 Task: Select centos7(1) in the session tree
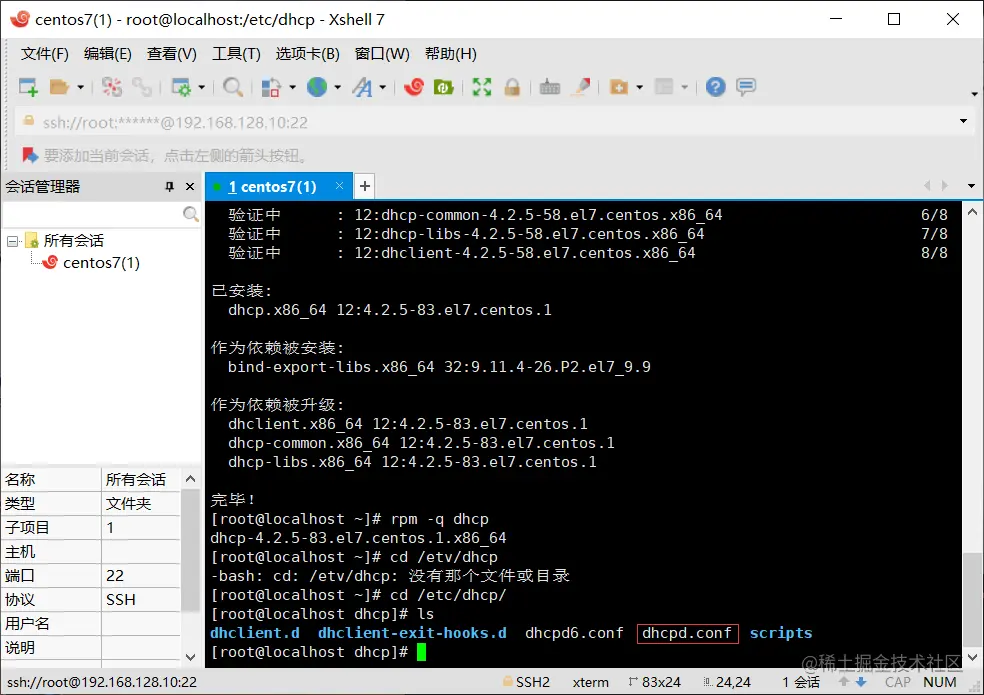pyautogui.click(x=101, y=263)
